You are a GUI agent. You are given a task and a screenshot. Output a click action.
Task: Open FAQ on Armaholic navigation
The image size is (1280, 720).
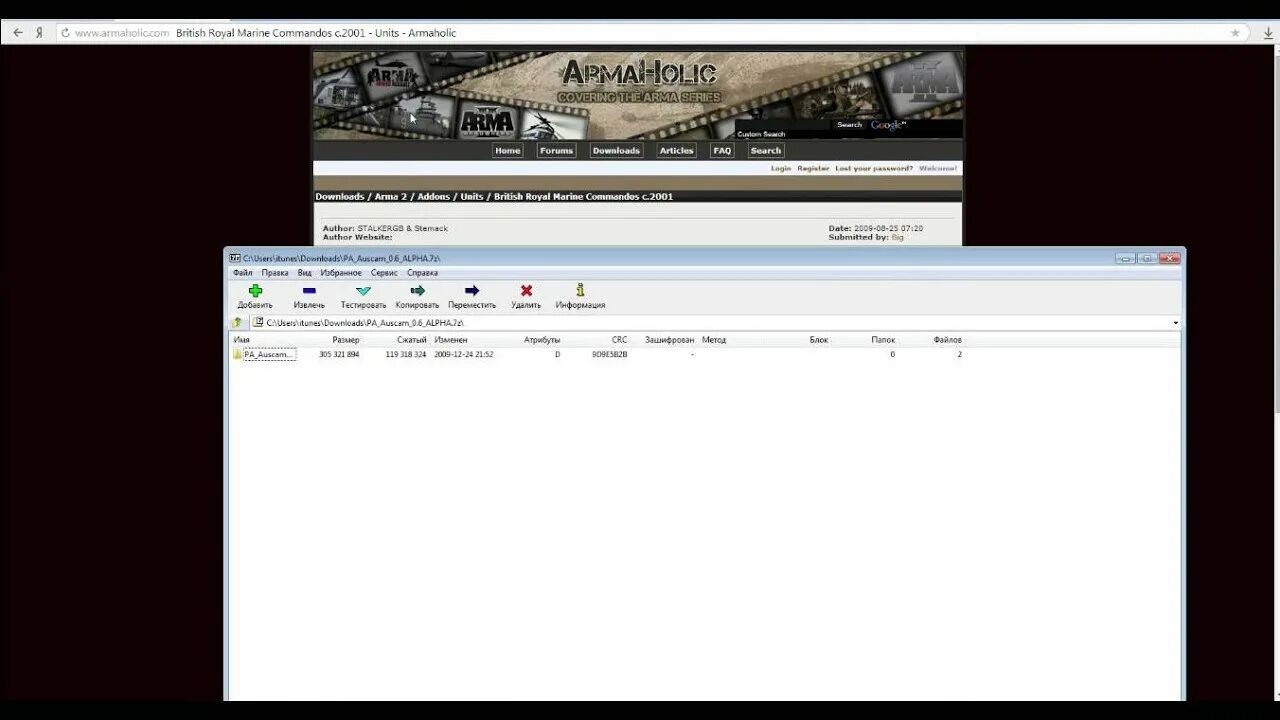[722, 151]
